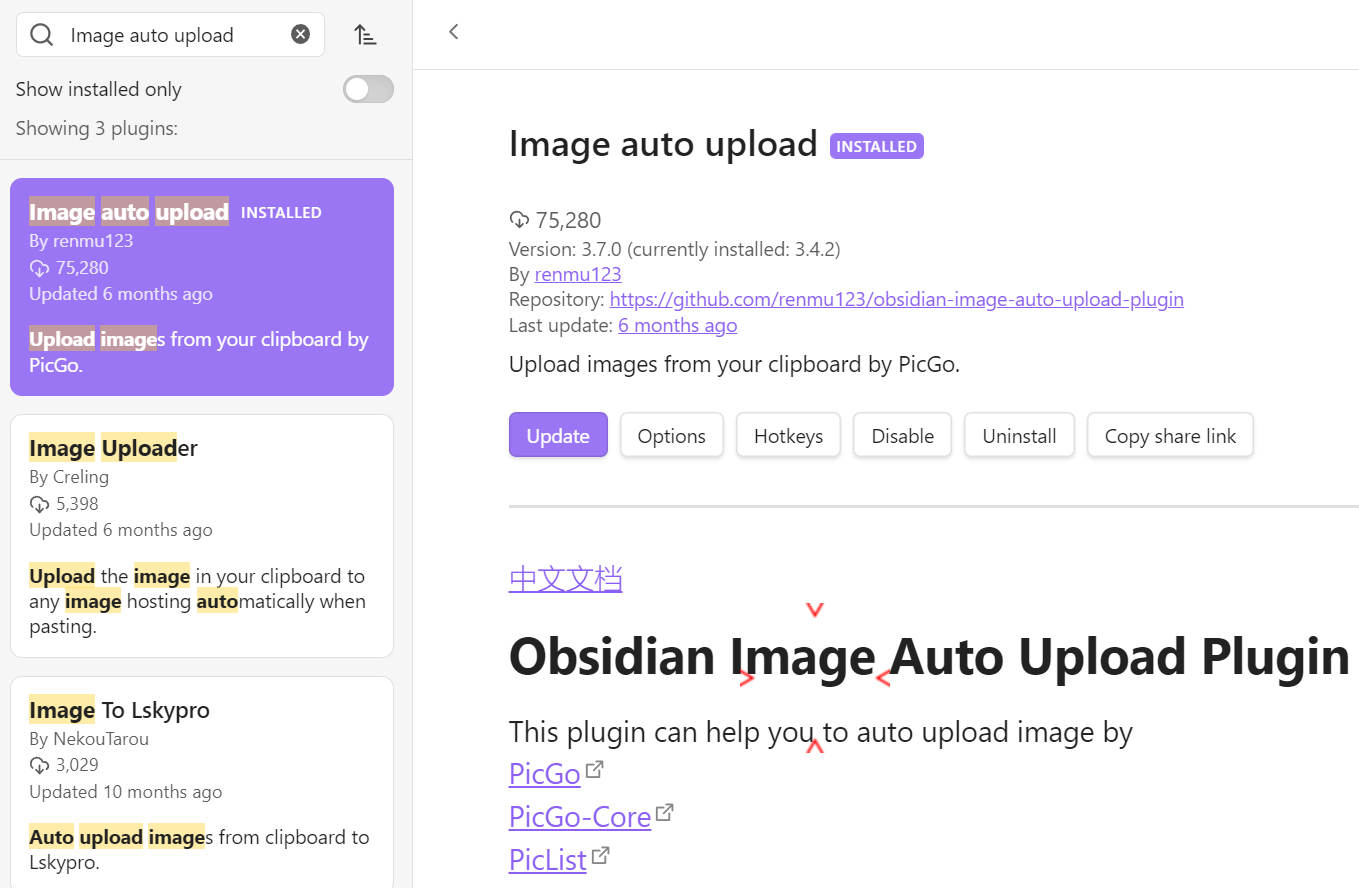Click 'By Creling' author text
1359x888 pixels.
69,477
